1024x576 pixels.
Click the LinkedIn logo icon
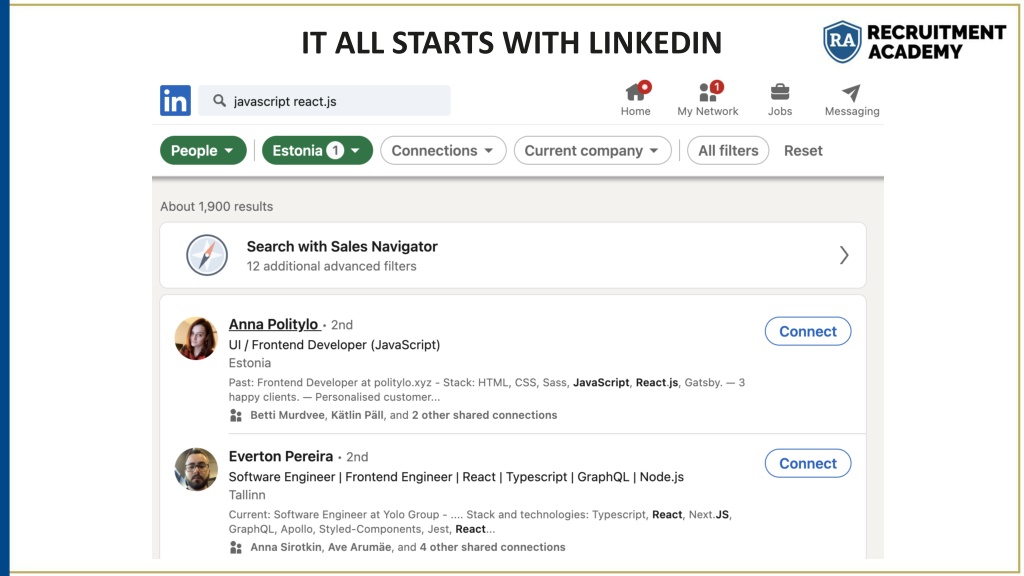pos(175,101)
